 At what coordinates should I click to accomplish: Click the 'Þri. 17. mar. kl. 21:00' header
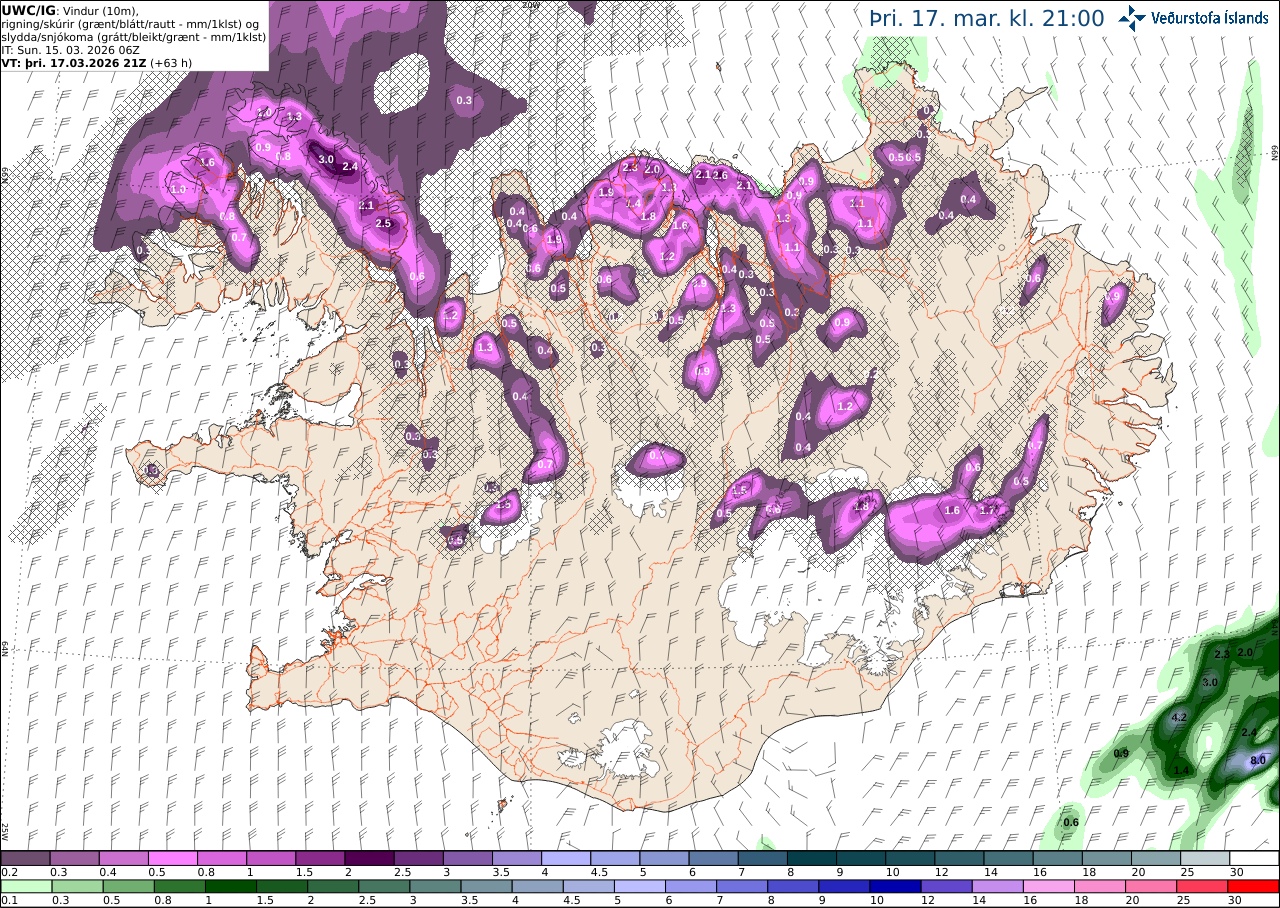pyautogui.click(x=986, y=18)
